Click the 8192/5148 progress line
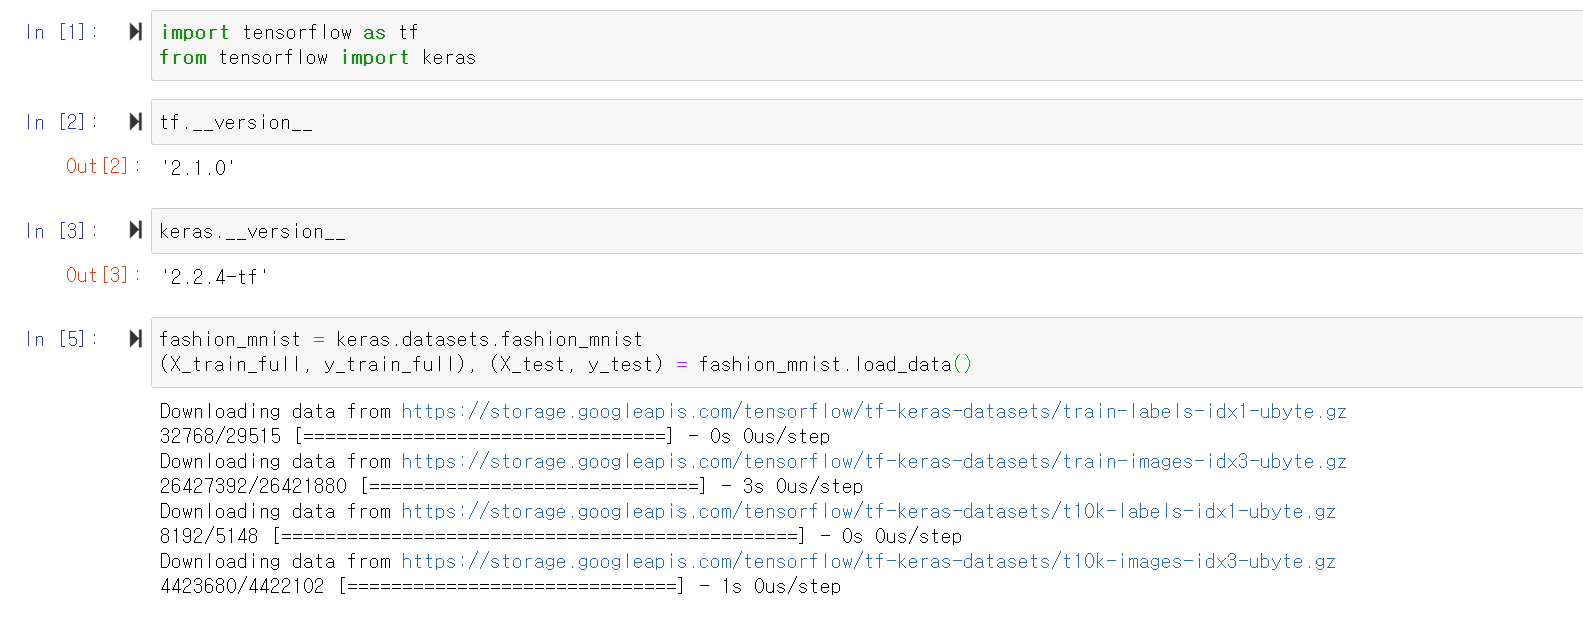This screenshot has width=1583, height=622. click(x=561, y=536)
